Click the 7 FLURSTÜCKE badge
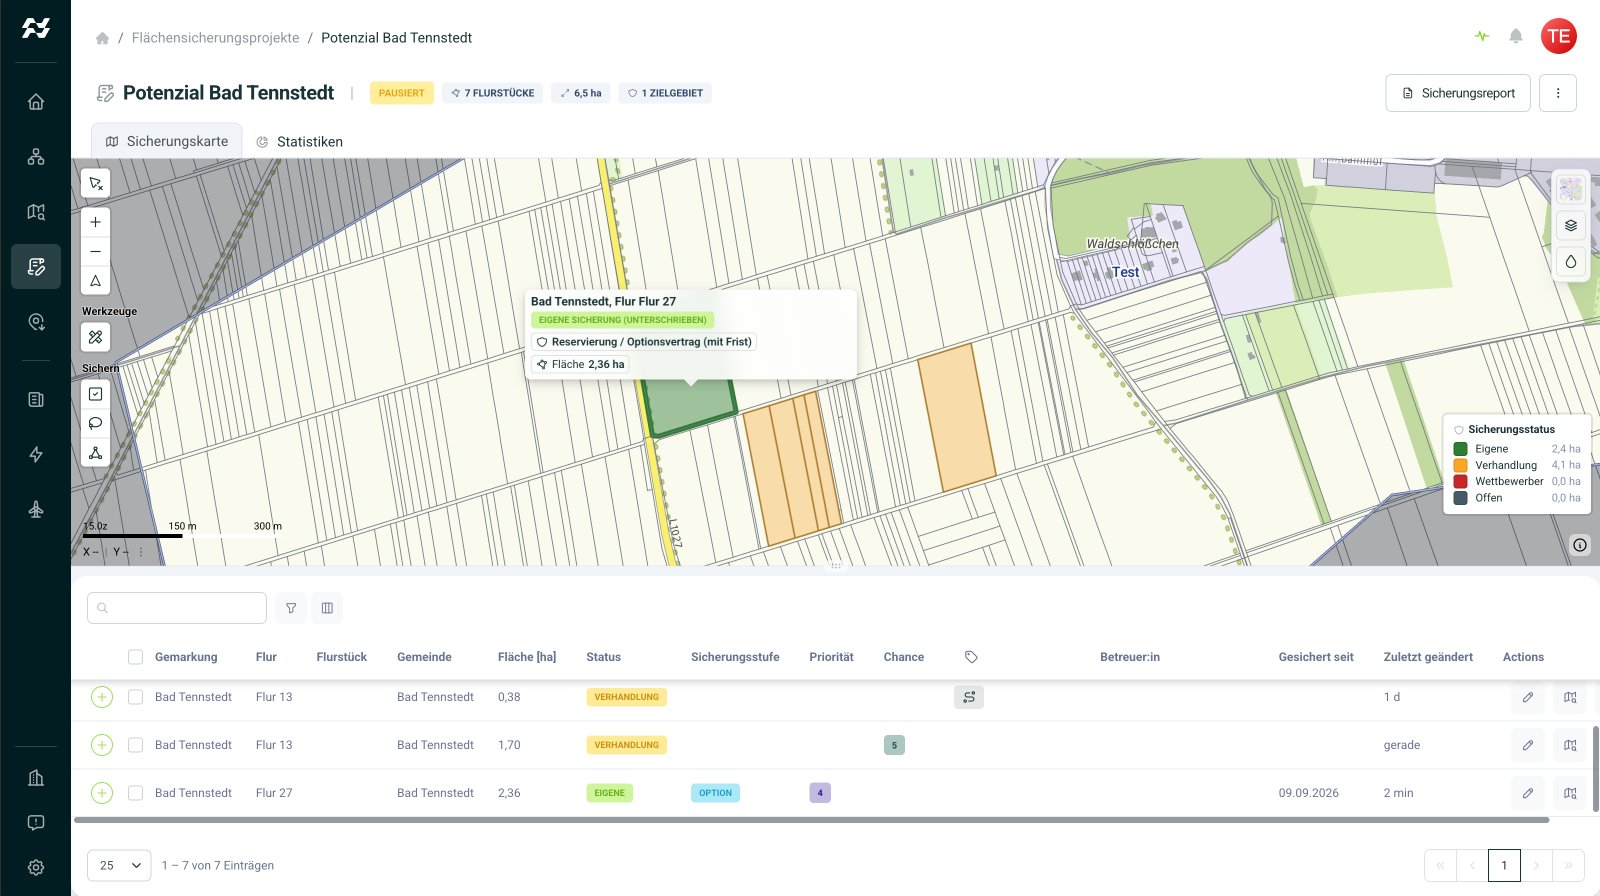The width and height of the screenshot is (1600, 896). [493, 93]
